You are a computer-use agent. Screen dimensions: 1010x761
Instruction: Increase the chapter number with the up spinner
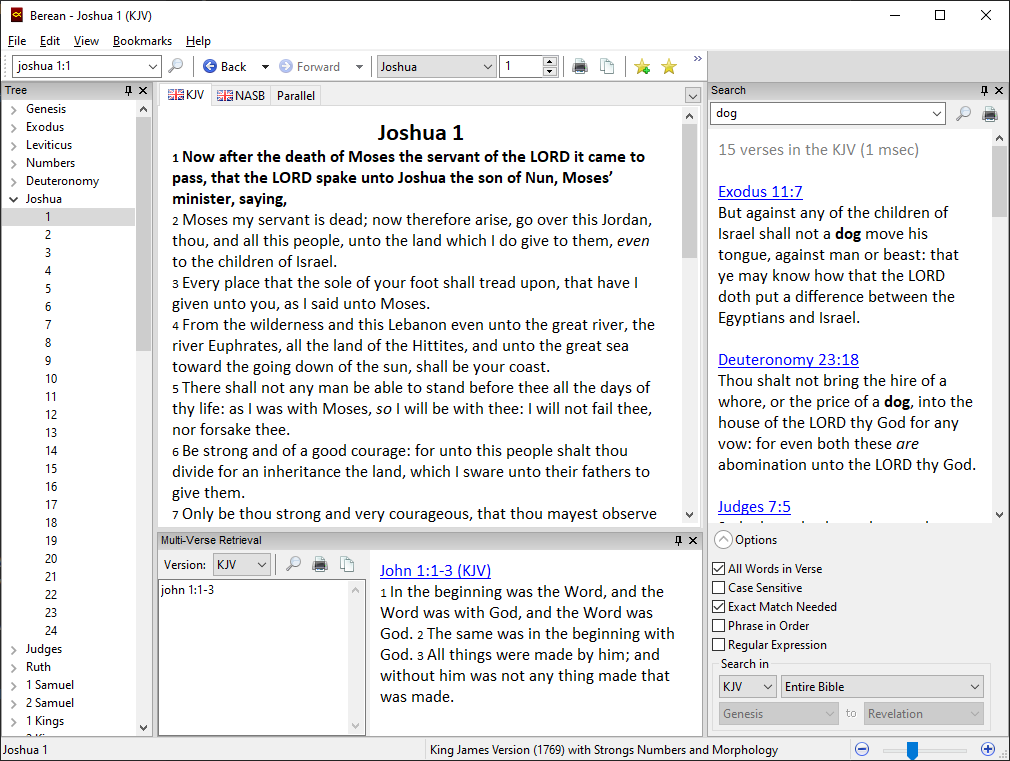(549, 62)
